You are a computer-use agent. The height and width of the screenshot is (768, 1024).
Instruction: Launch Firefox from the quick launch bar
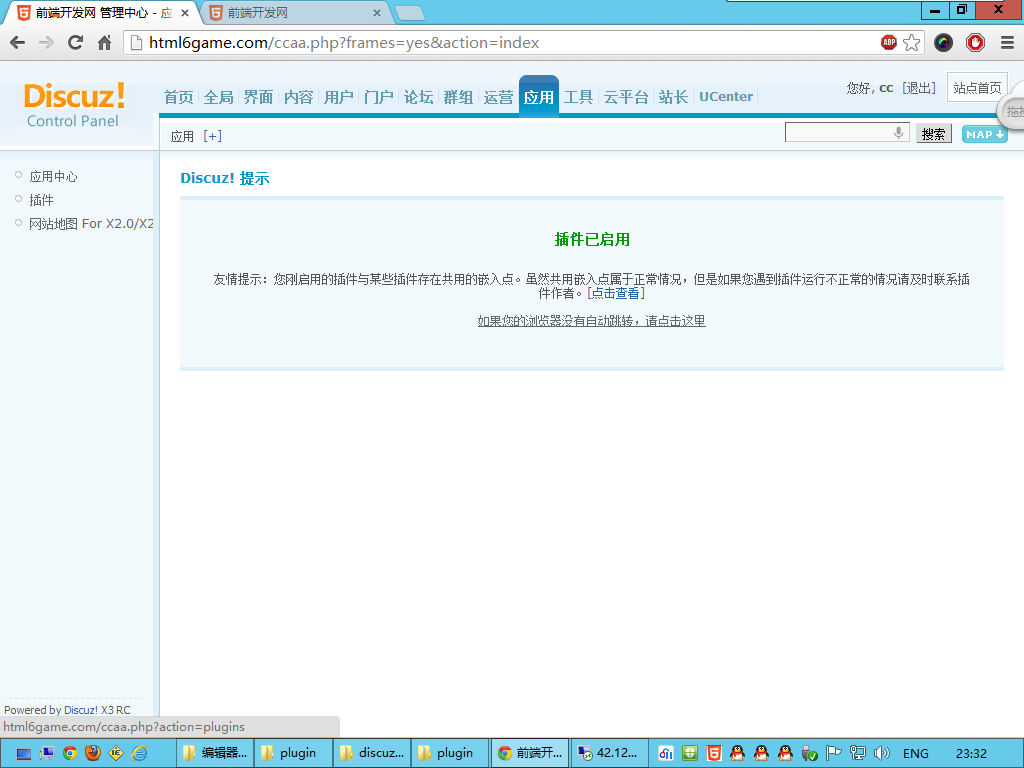point(93,754)
